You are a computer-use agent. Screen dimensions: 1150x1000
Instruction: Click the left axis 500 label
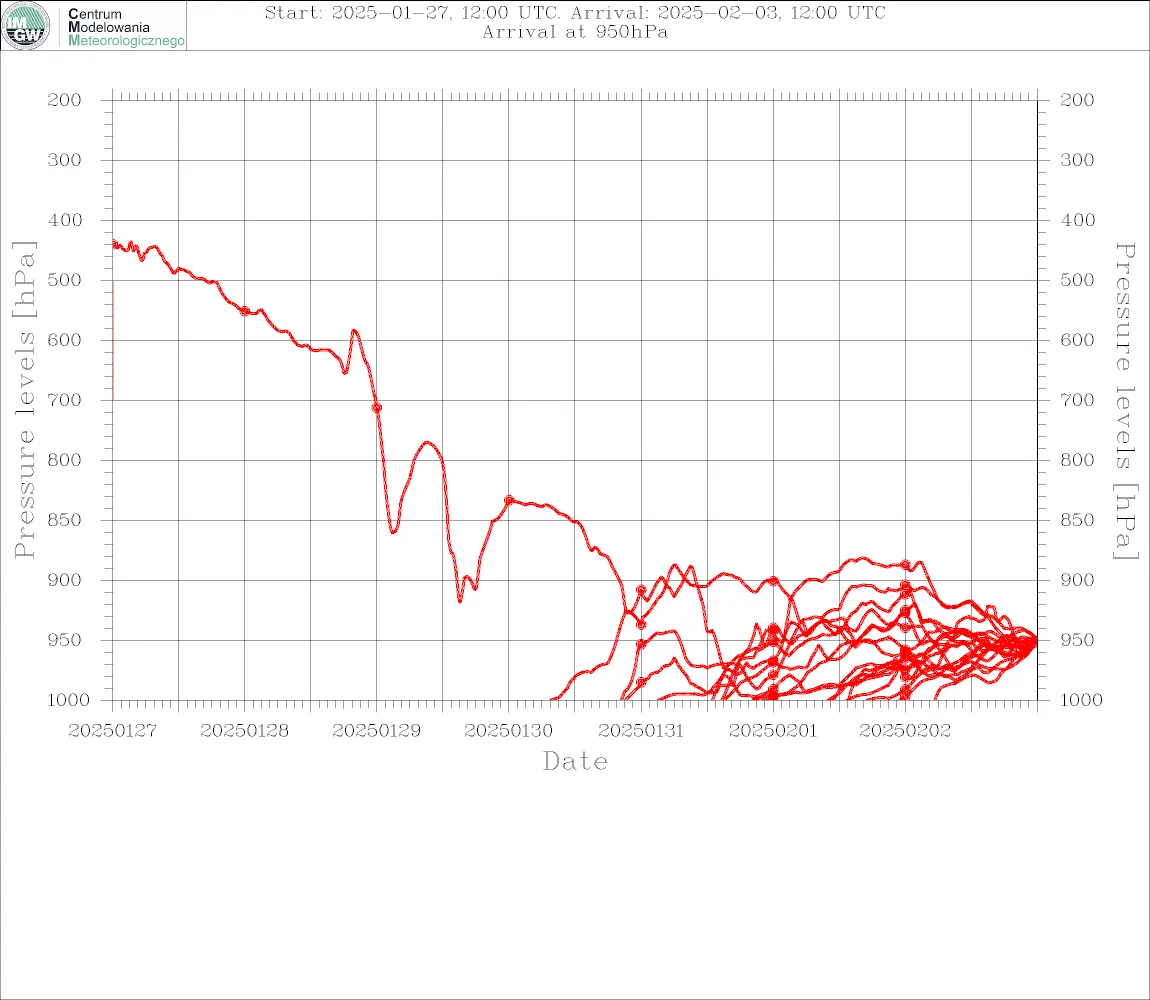65,280
